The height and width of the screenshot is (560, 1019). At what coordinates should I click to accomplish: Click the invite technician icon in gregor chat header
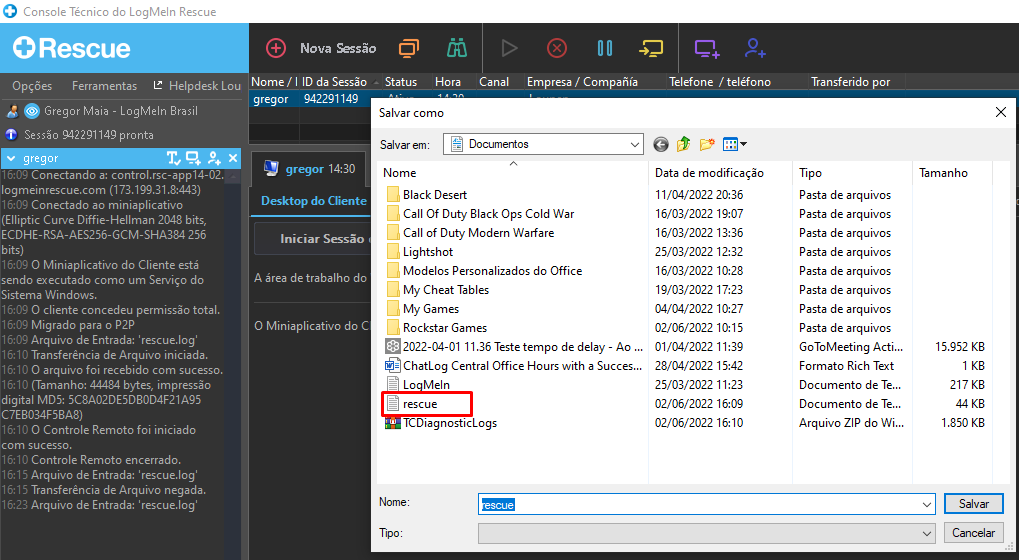tap(214, 158)
